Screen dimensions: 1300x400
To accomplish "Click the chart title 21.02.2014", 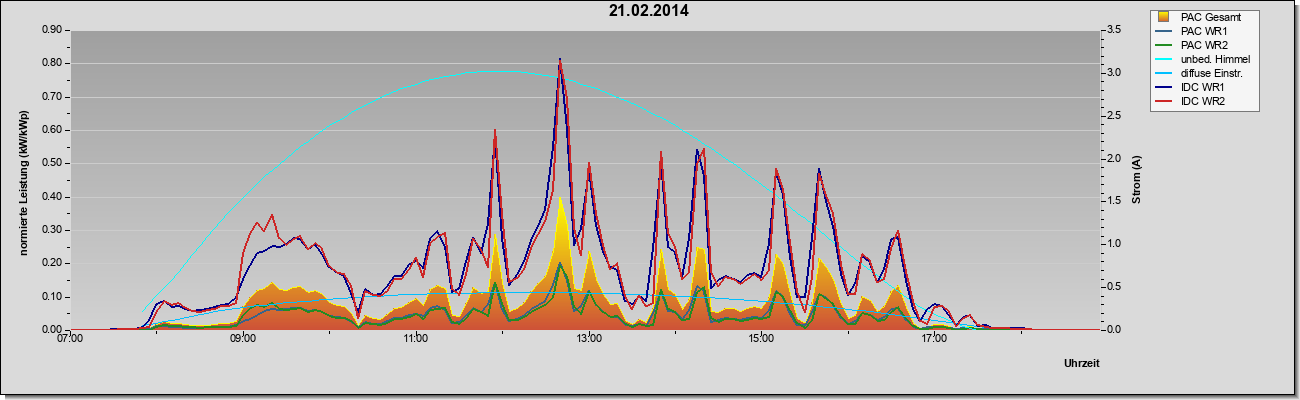I will tap(649, 12).
